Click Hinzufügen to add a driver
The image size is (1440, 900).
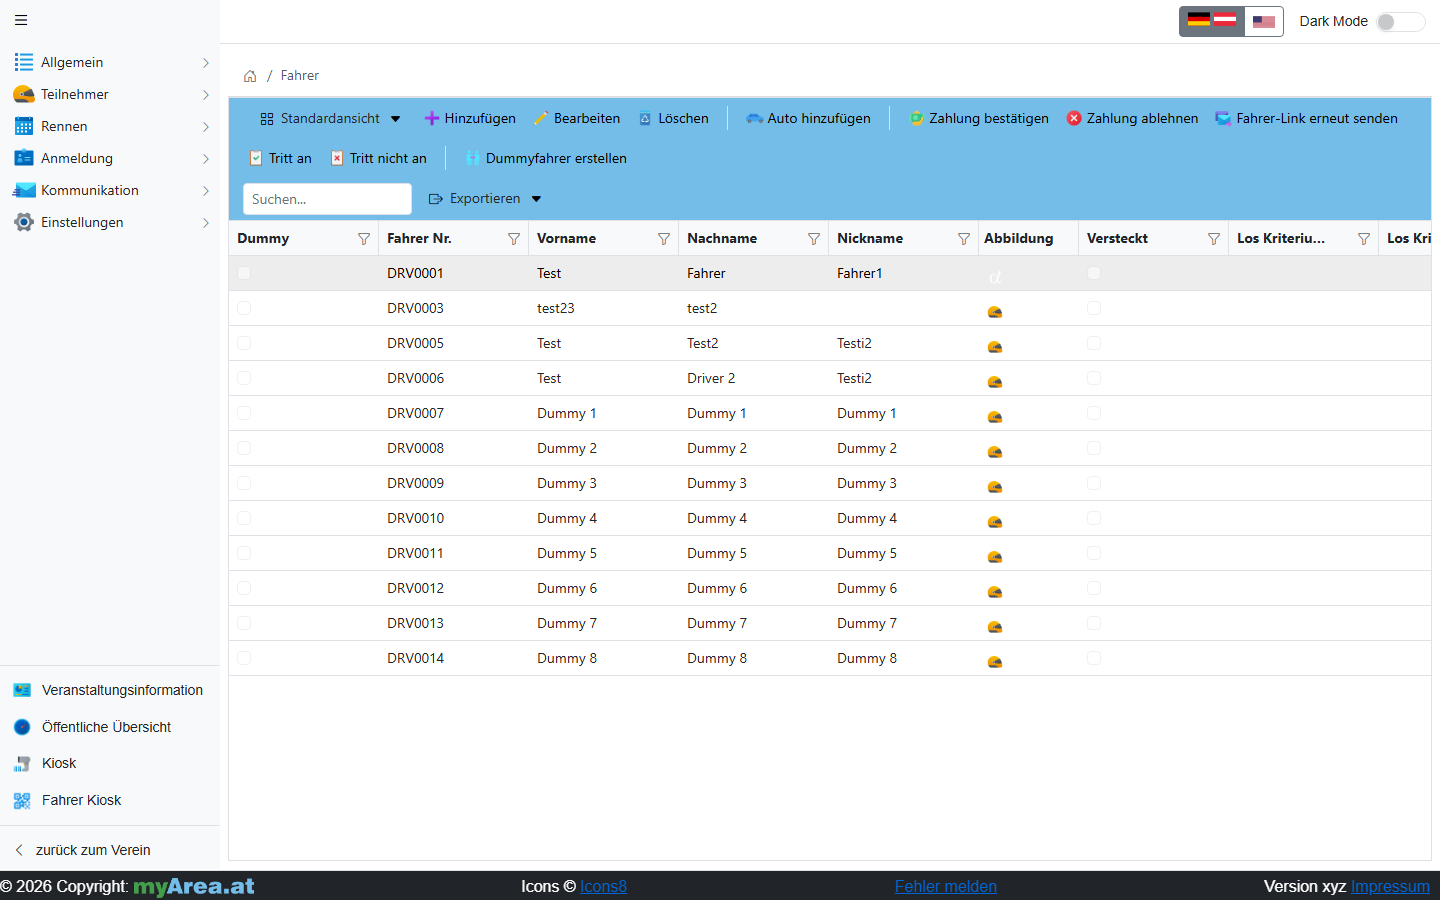click(470, 118)
